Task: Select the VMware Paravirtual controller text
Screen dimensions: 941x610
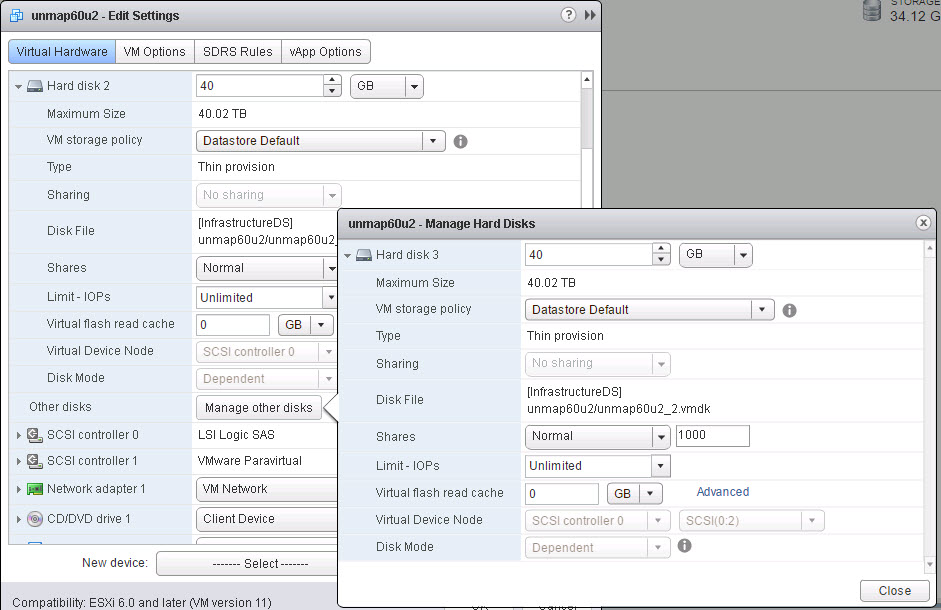Action: tap(250, 461)
